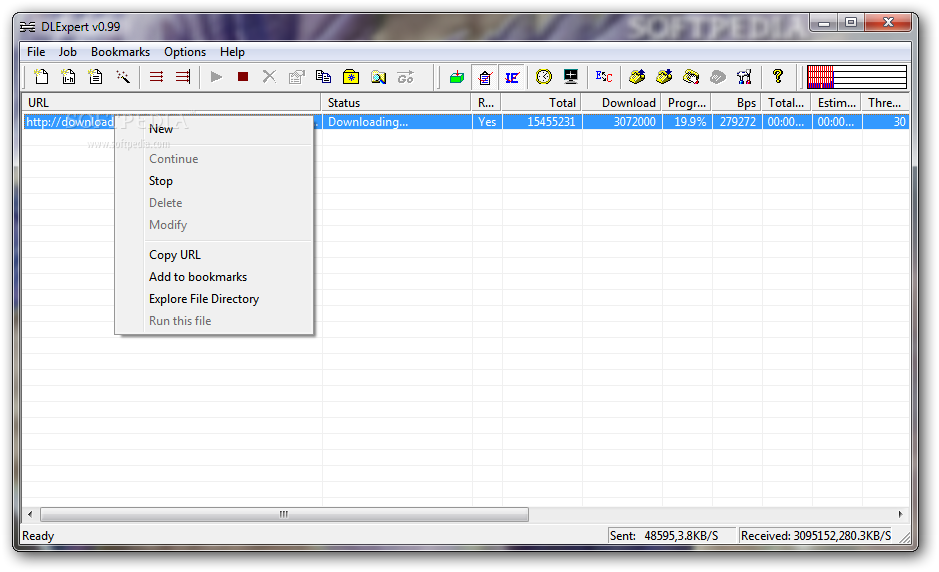Click the URL column header
The width and height of the screenshot is (939, 572).
(172, 102)
